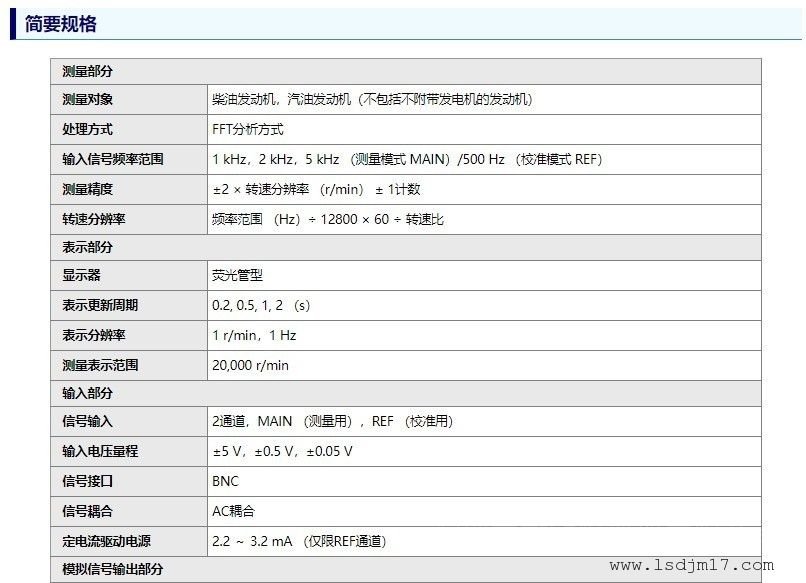Click the 简要规格 section heading
The height and width of the screenshot is (583, 806).
click(60, 24)
